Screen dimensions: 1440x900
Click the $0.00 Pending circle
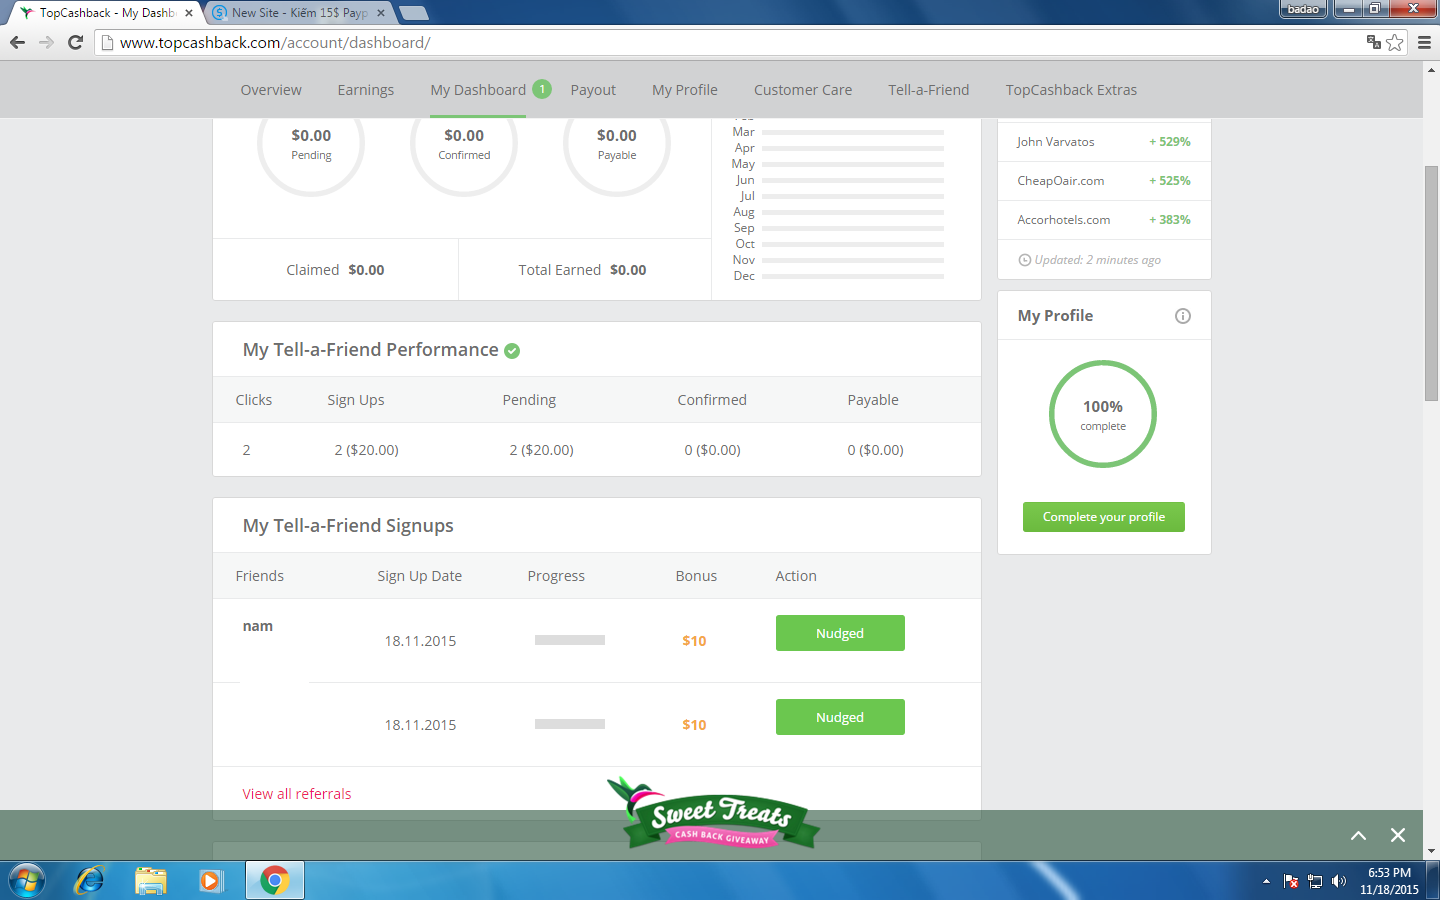(x=311, y=144)
